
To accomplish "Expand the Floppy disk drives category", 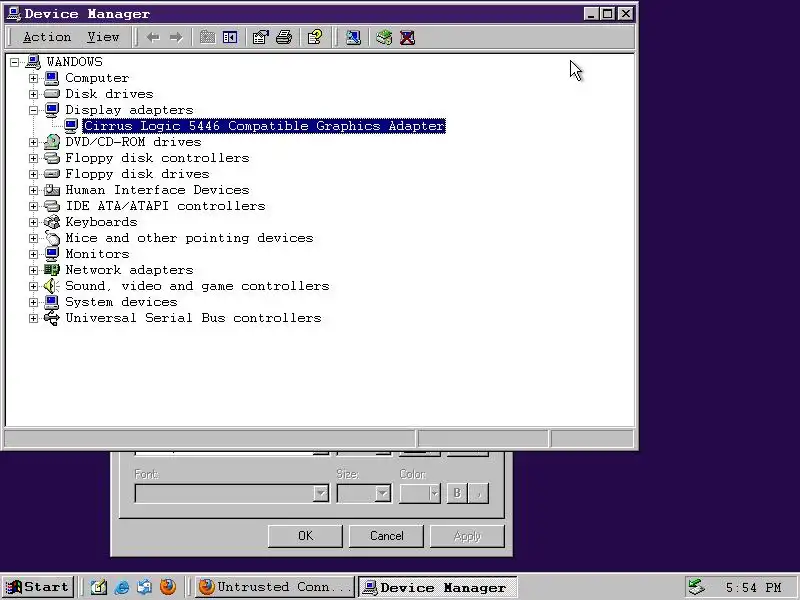I will pyautogui.click(x=33, y=174).
